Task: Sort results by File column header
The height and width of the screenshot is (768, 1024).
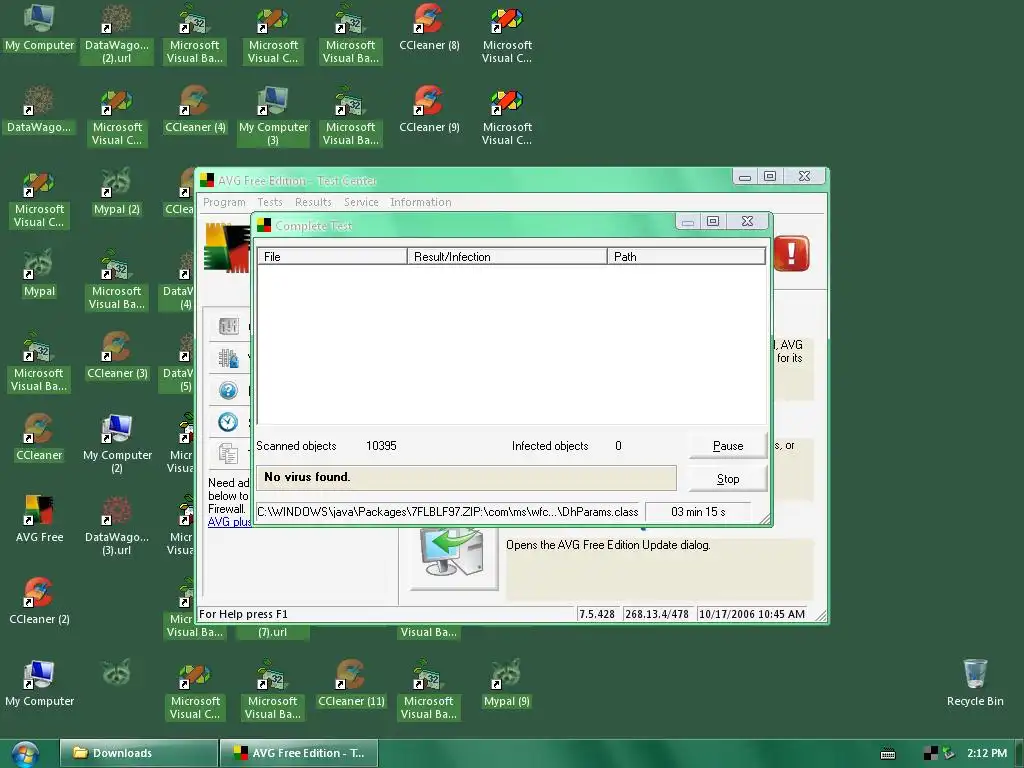Action: pos(332,257)
